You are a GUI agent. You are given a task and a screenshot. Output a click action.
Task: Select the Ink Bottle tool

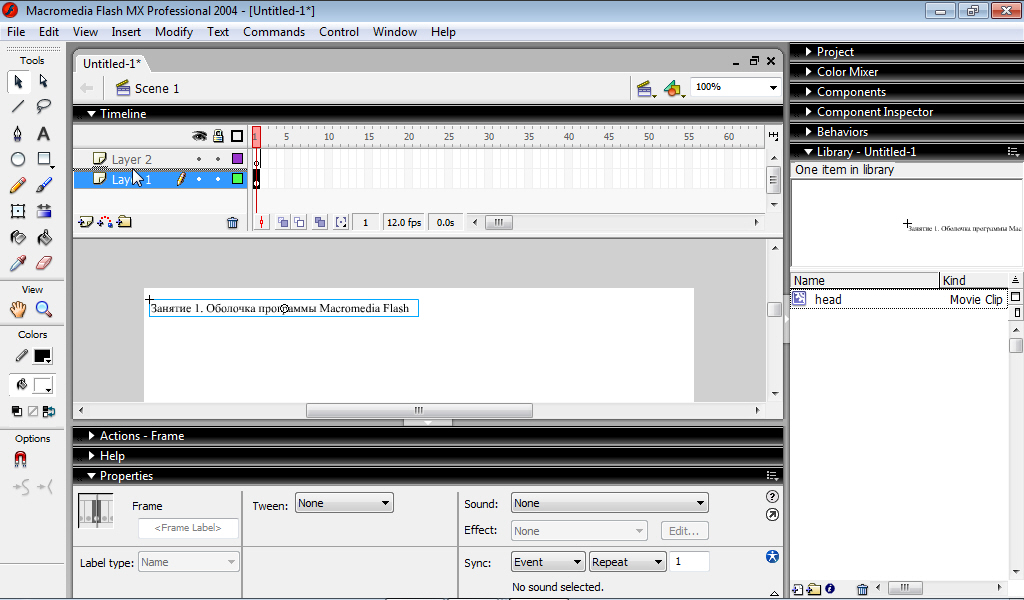coord(18,237)
